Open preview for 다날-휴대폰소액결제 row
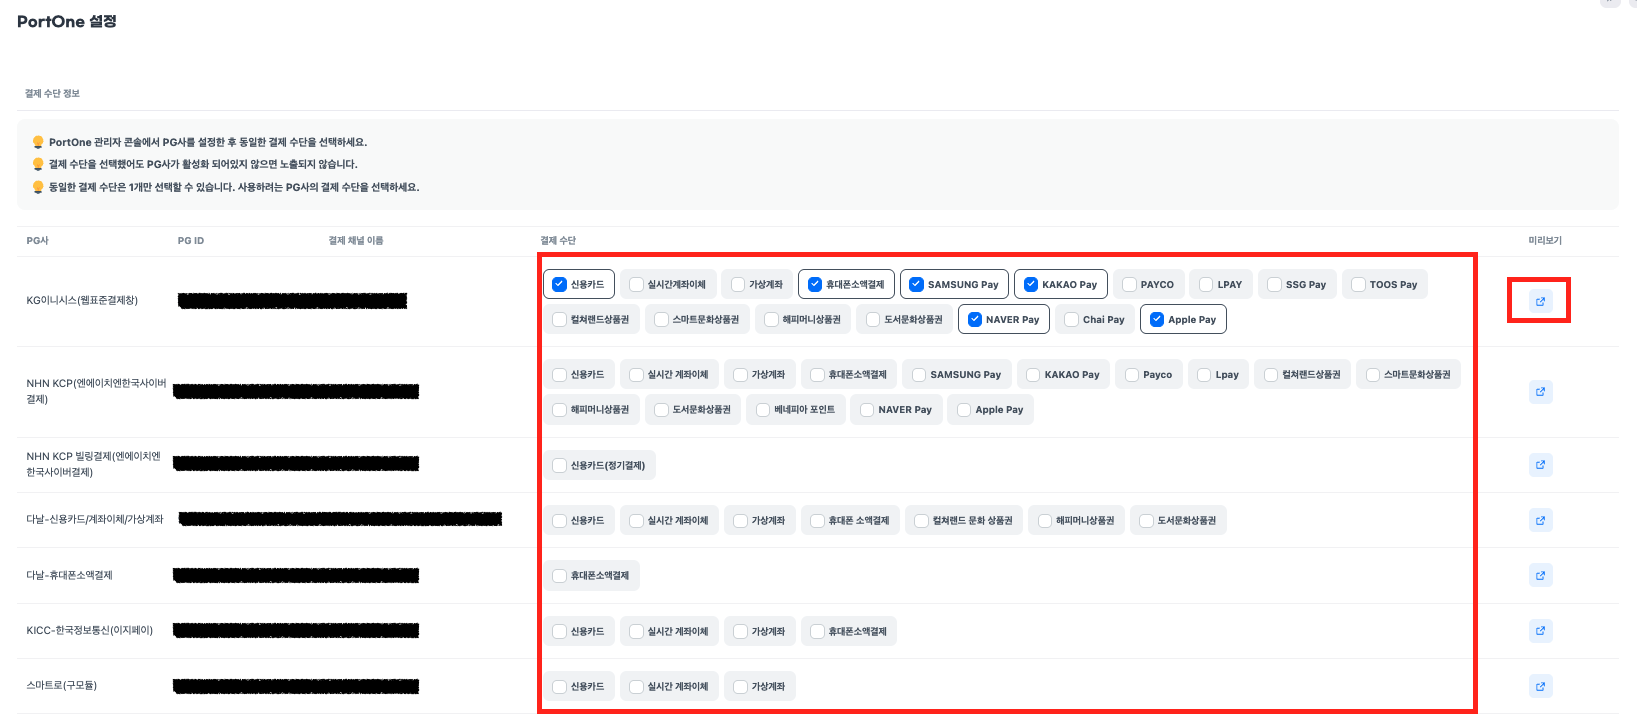 point(1540,576)
